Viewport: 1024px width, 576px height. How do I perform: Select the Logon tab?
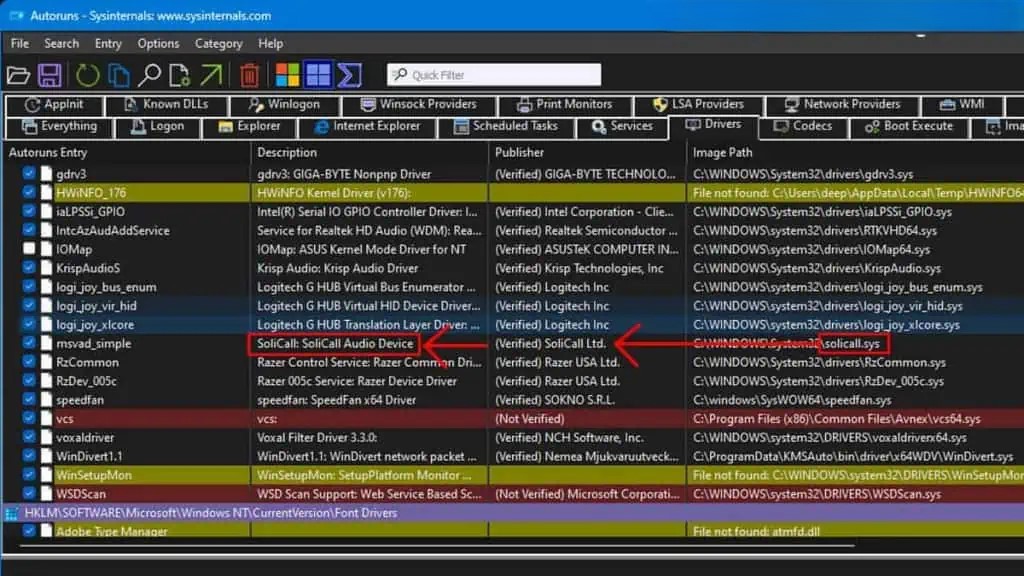157,126
